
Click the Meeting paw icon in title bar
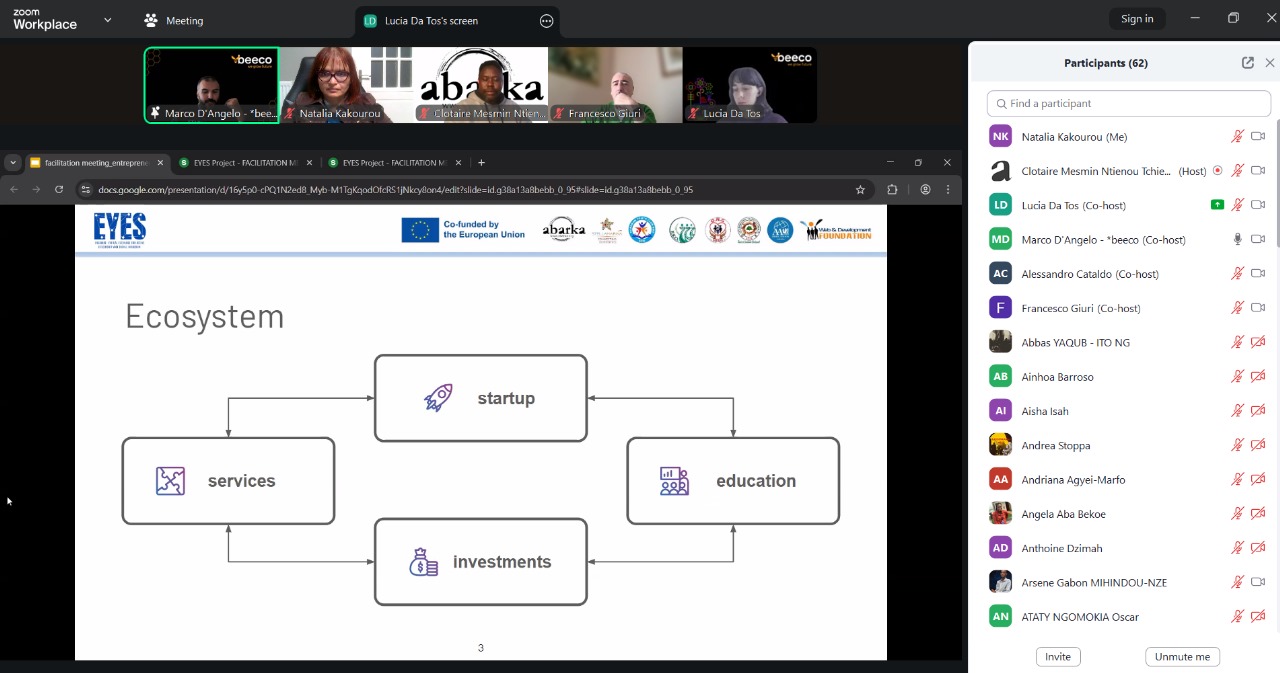(151, 20)
